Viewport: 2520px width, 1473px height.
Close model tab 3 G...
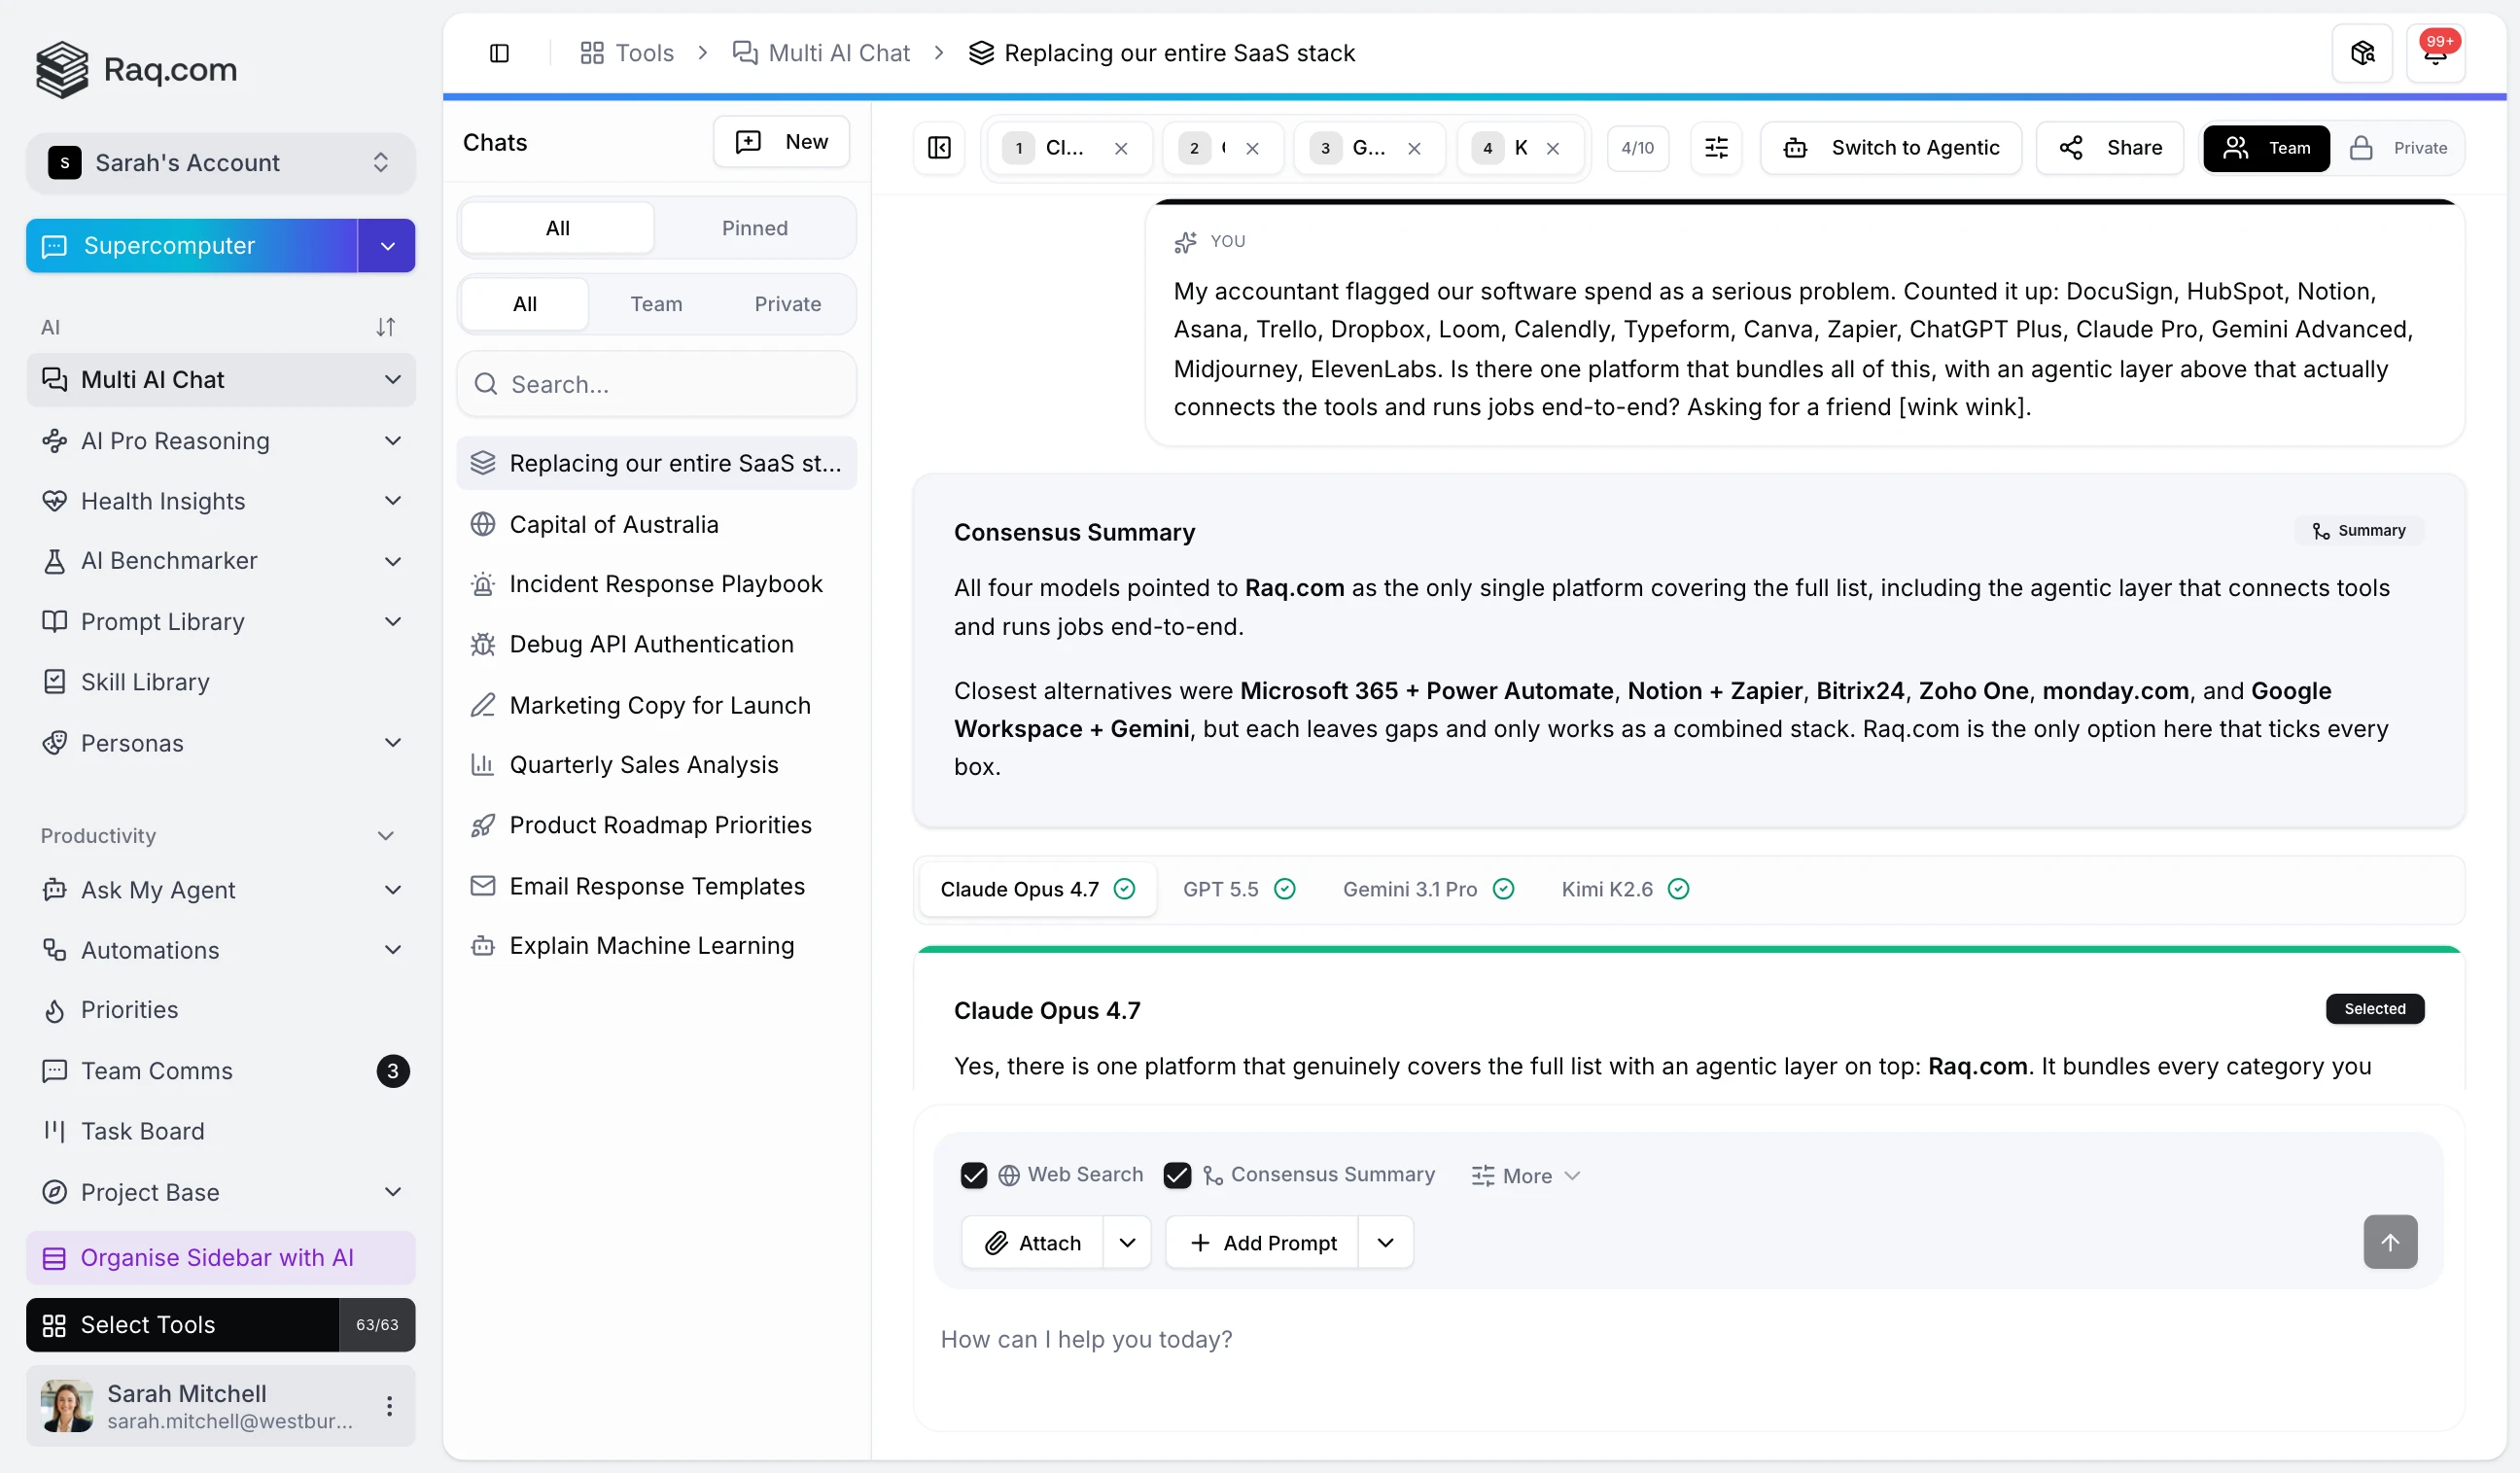[x=1414, y=148]
